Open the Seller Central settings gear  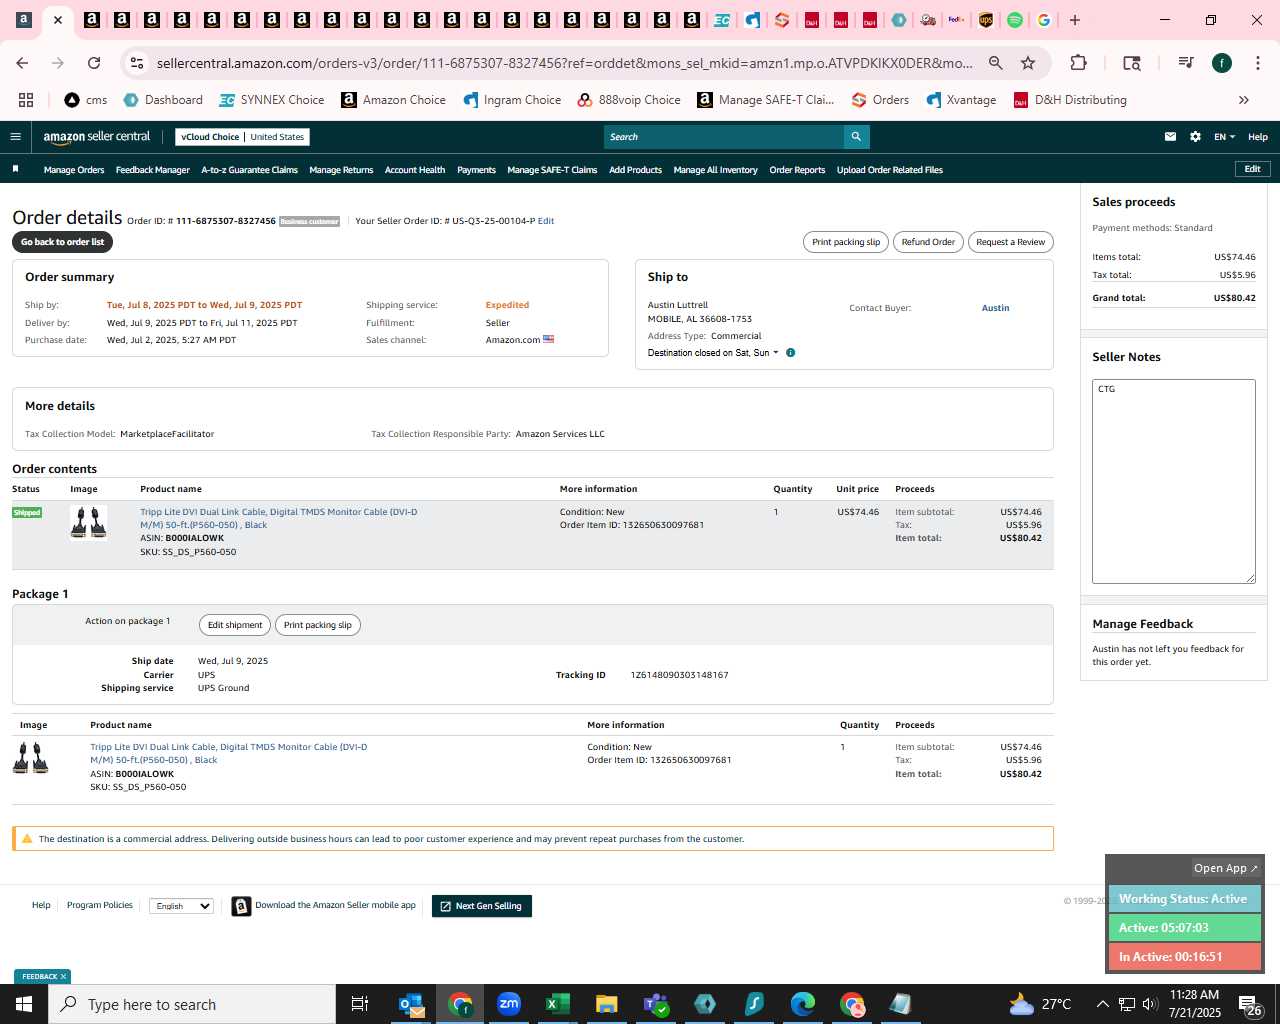[x=1195, y=137]
